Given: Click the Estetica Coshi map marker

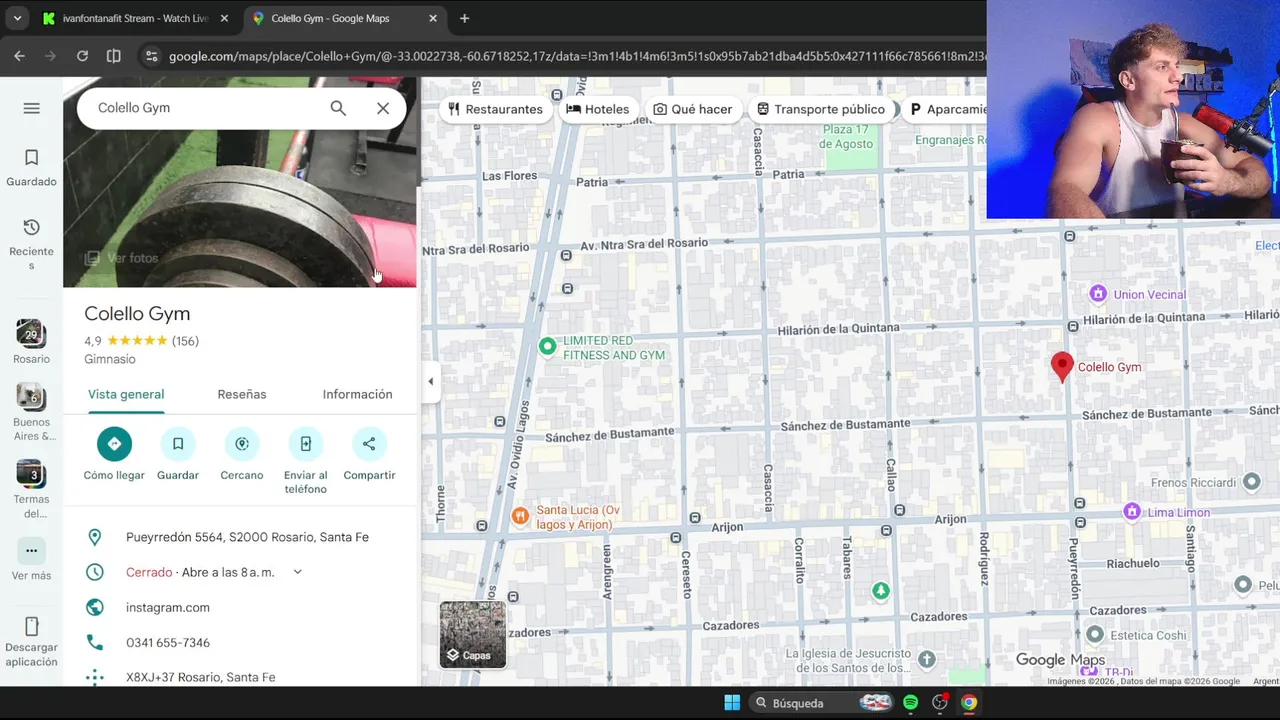Looking at the screenshot, I should (x=1095, y=634).
